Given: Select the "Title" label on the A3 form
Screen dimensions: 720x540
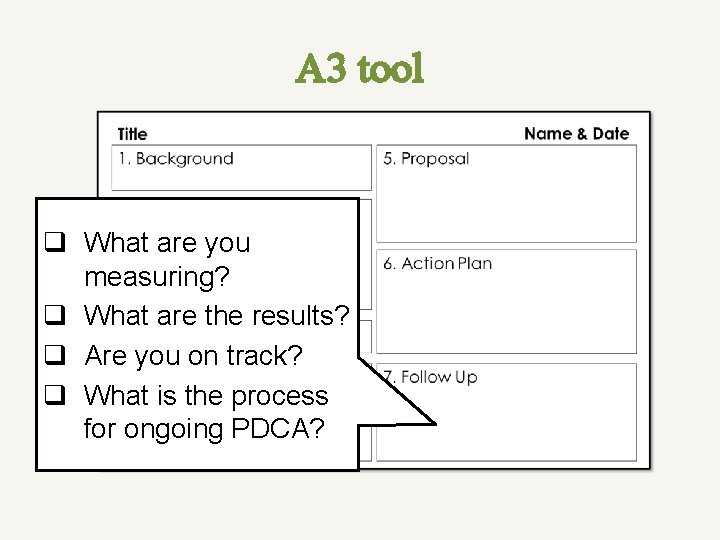Looking at the screenshot, I should (132, 134).
